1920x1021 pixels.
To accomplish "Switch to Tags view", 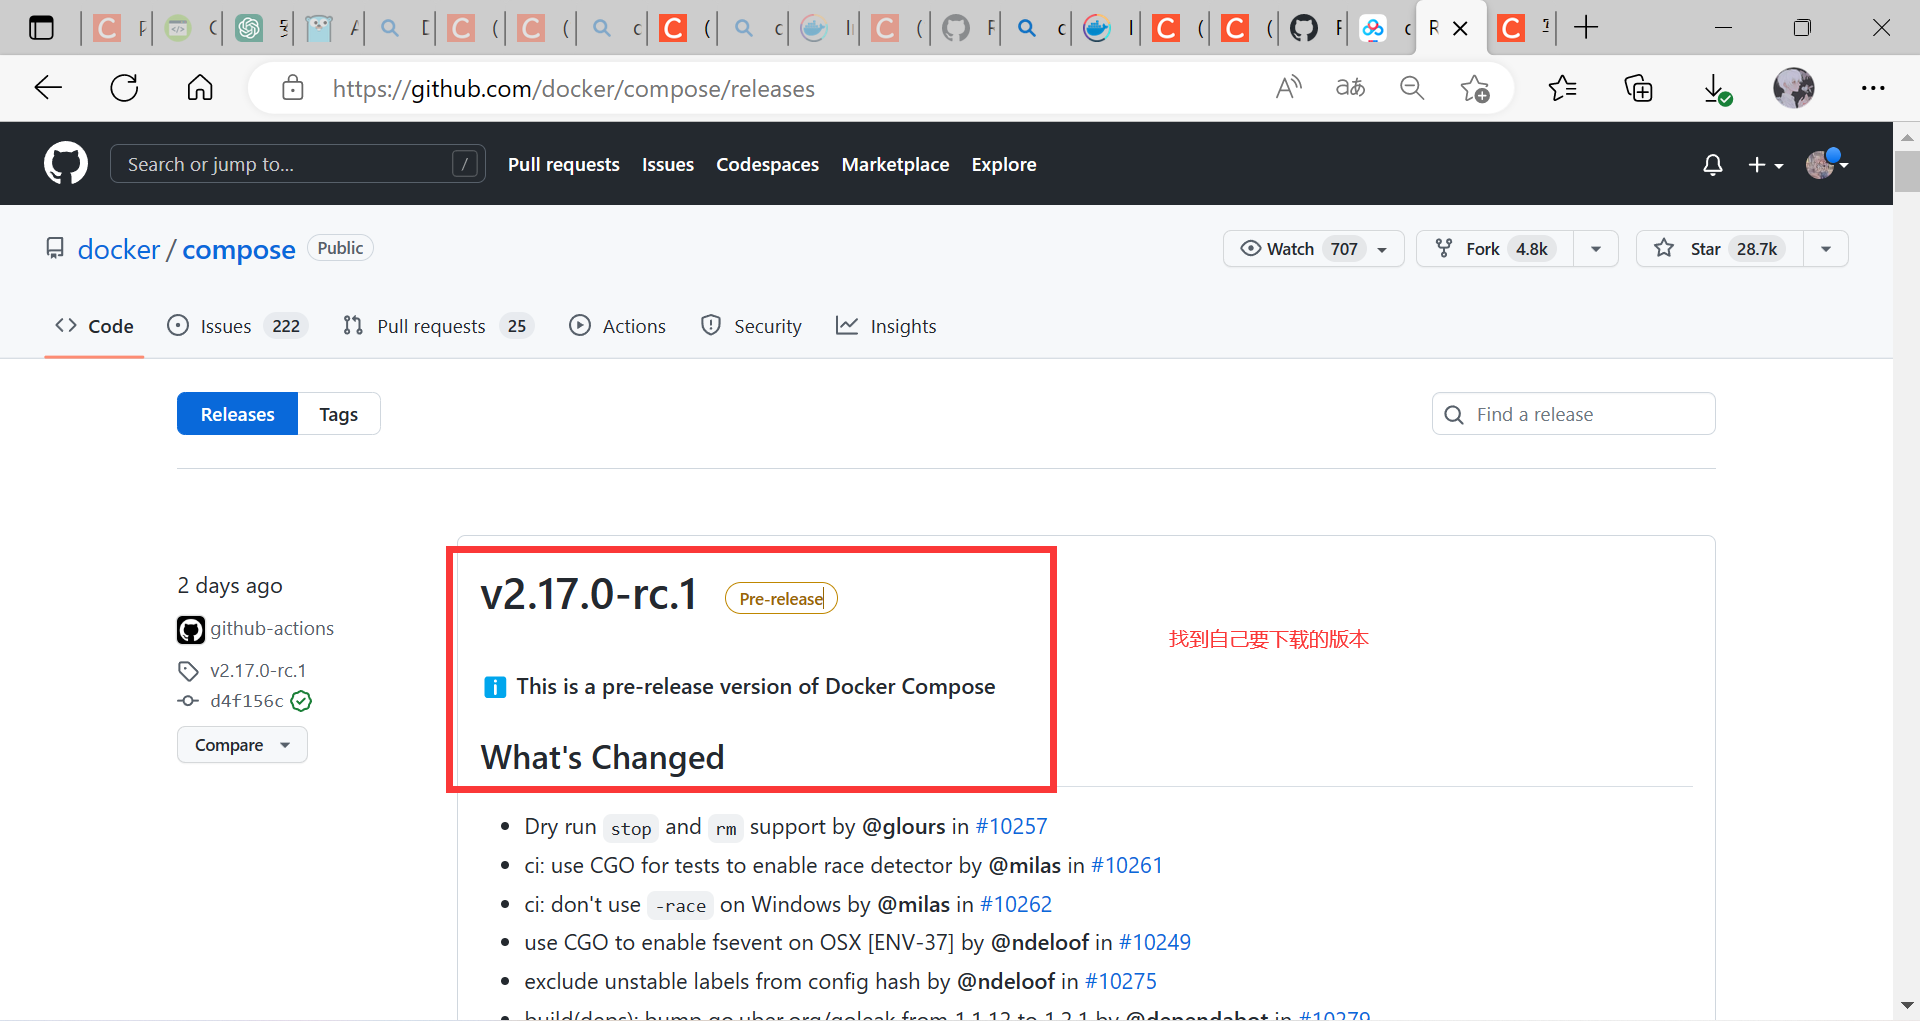I will [339, 414].
